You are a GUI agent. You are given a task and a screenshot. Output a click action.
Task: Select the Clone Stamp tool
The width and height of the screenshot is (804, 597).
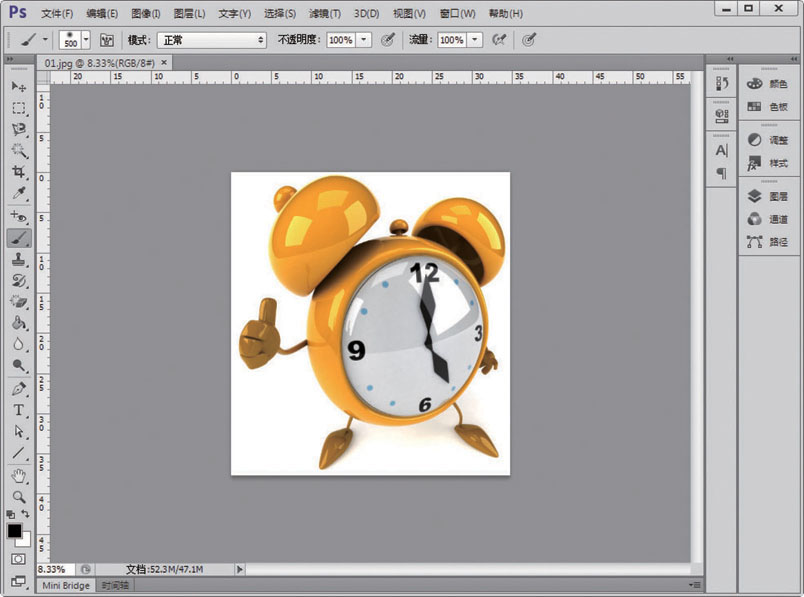click(18, 259)
